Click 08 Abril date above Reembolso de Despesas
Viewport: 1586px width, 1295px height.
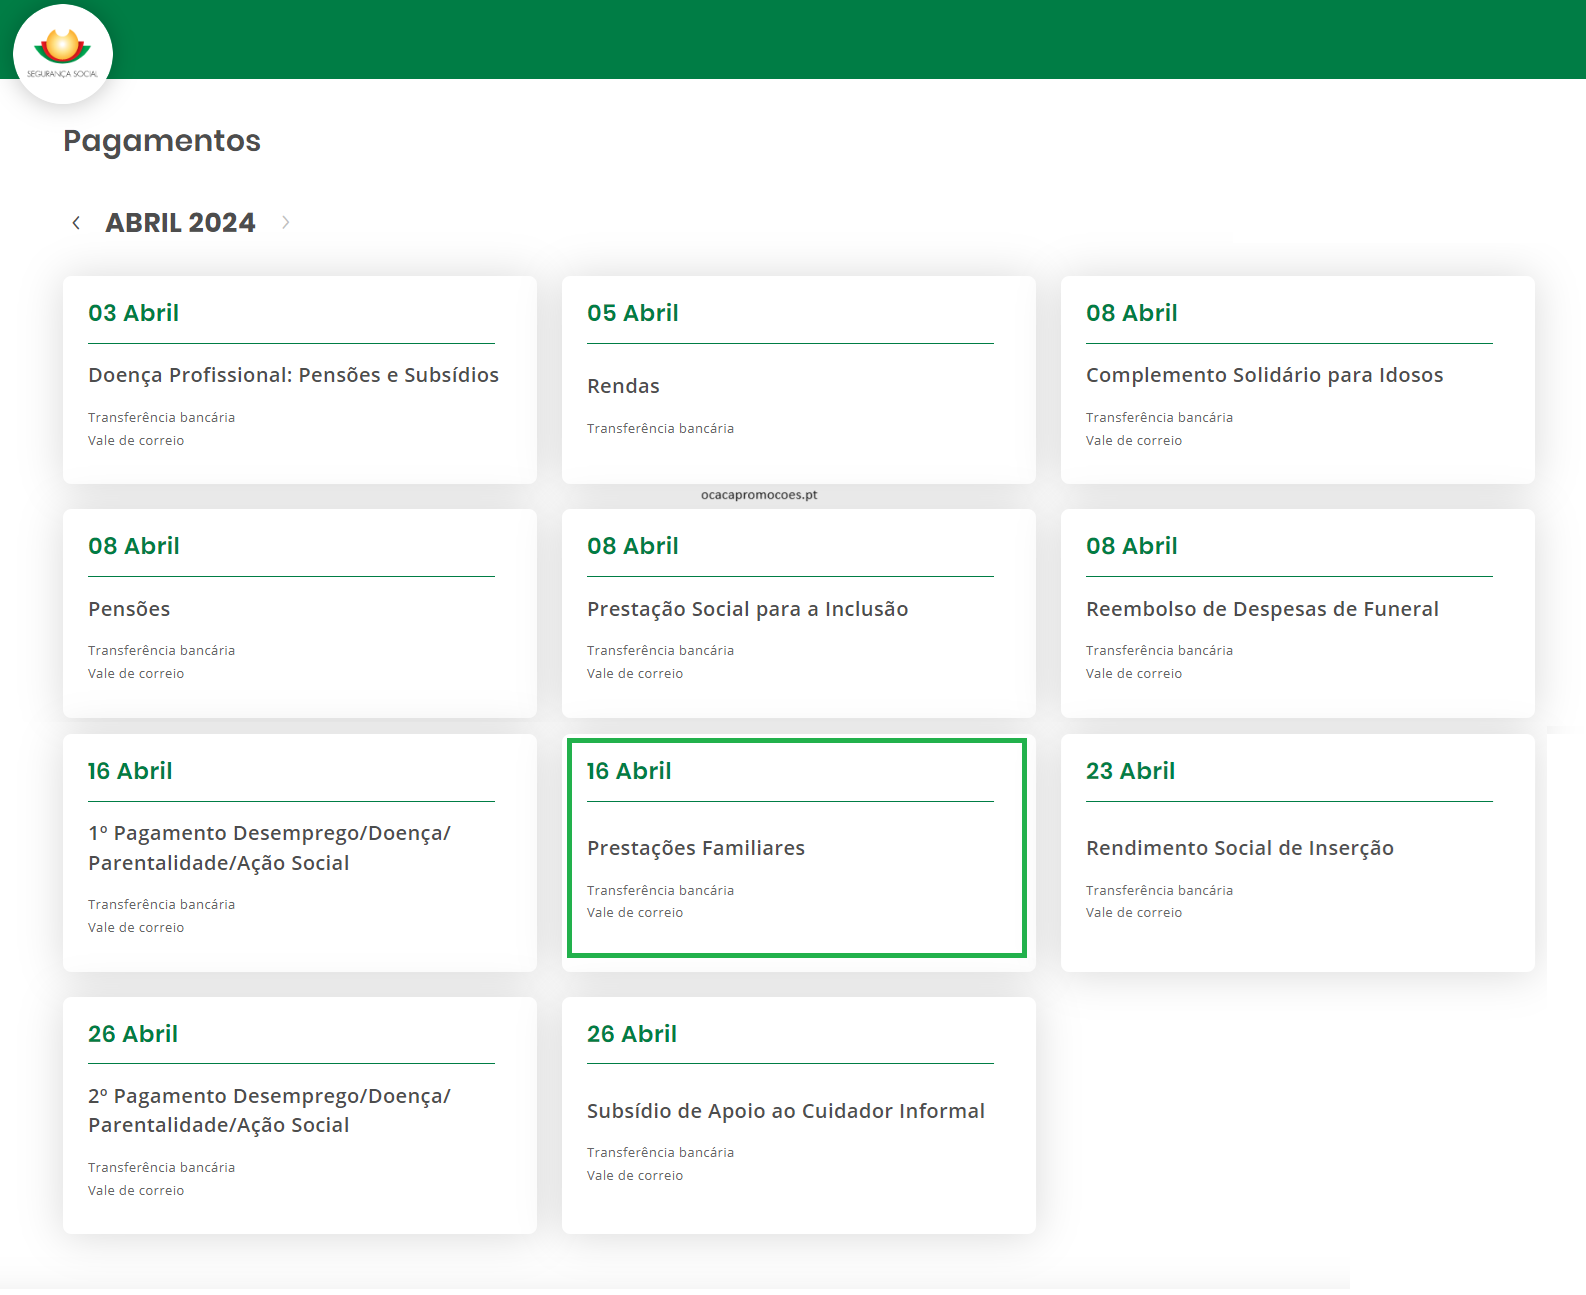[x=1131, y=546]
